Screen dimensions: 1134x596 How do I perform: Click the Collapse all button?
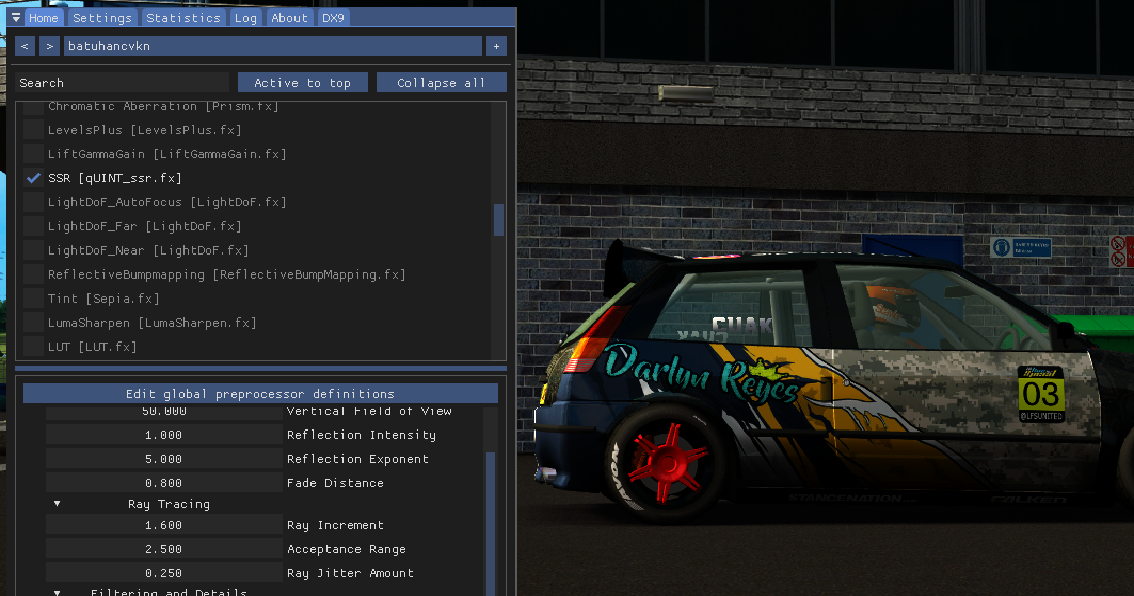[441, 82]
